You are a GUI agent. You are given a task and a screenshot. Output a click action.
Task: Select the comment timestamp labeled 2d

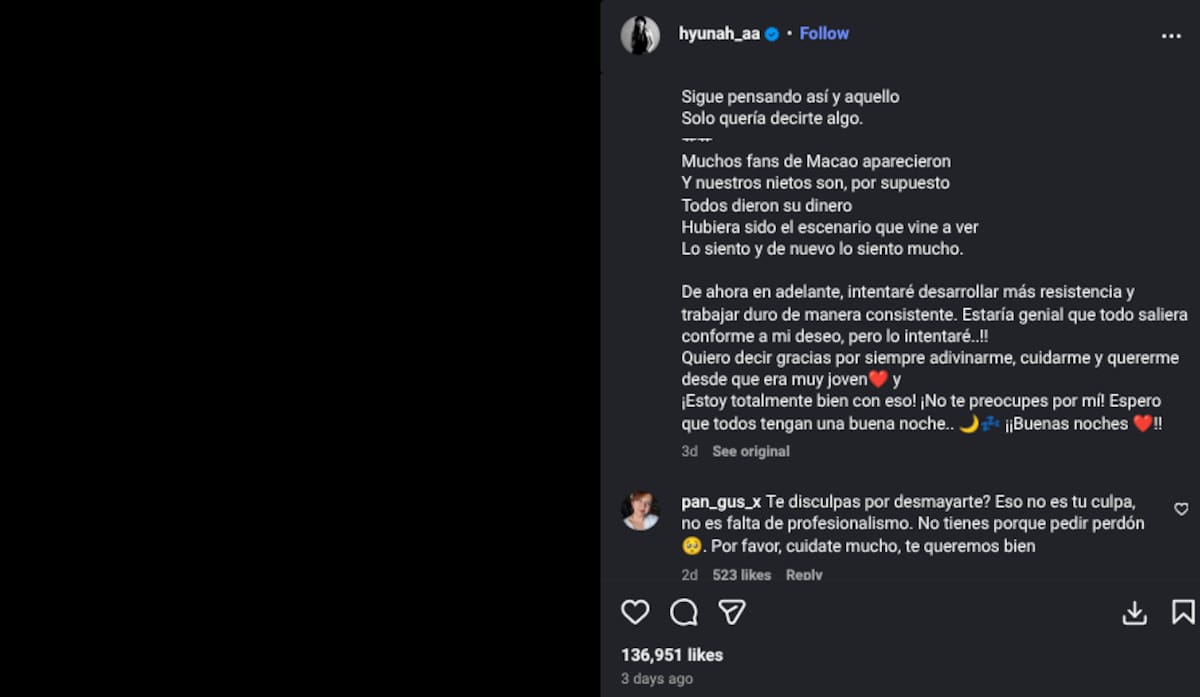688,575
